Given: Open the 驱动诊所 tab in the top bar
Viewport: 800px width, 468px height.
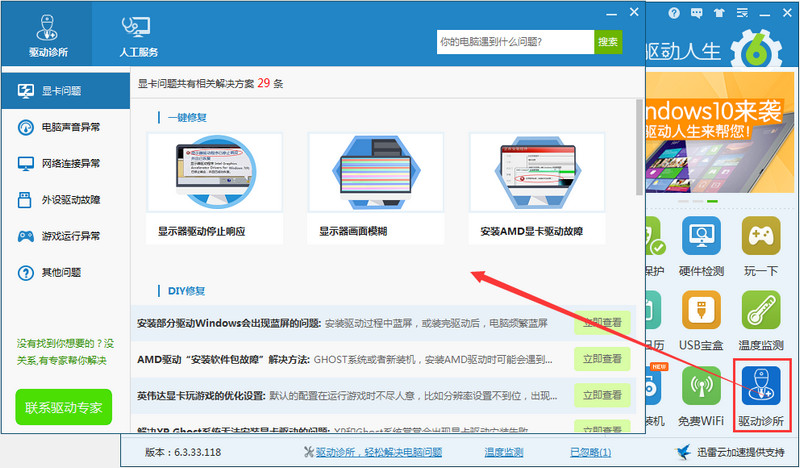Looking at the screenshot, I should click(x=47, y=34).
